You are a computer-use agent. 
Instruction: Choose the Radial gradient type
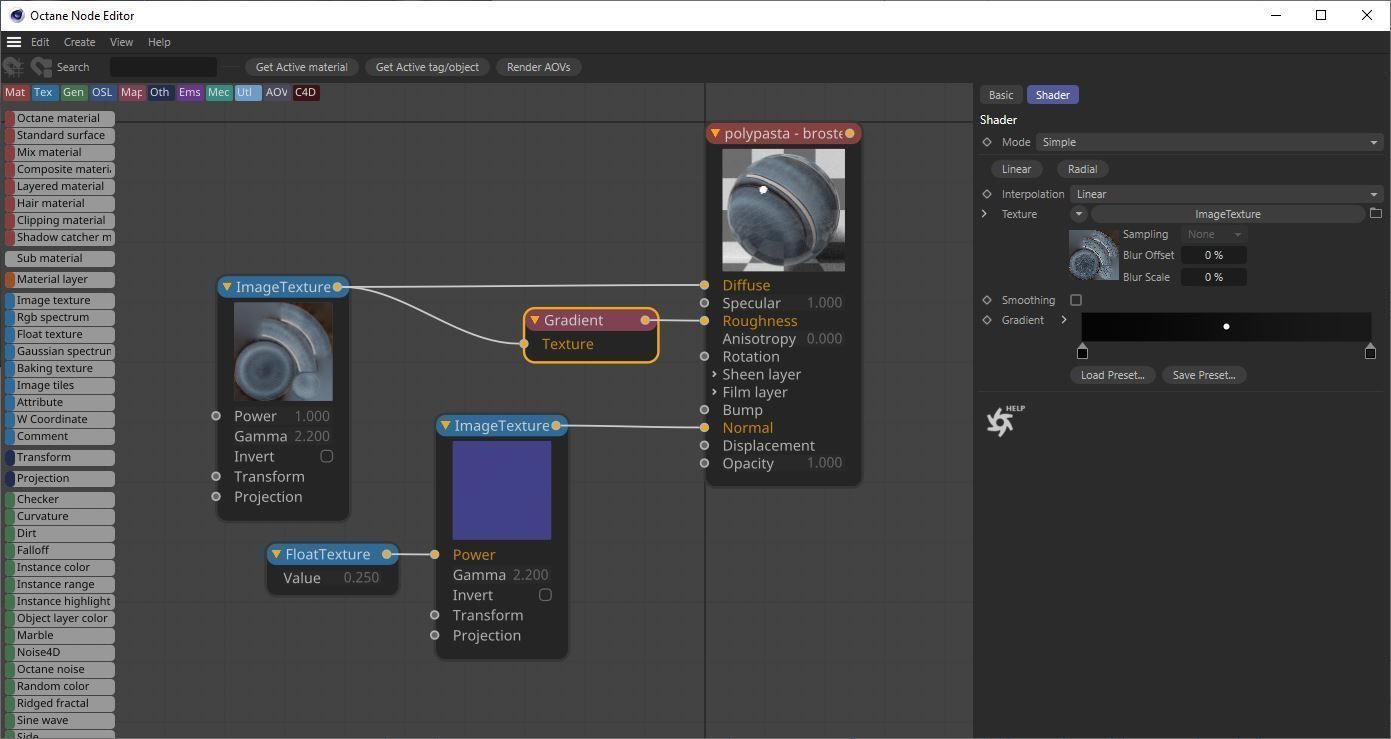pos(1083,169)
